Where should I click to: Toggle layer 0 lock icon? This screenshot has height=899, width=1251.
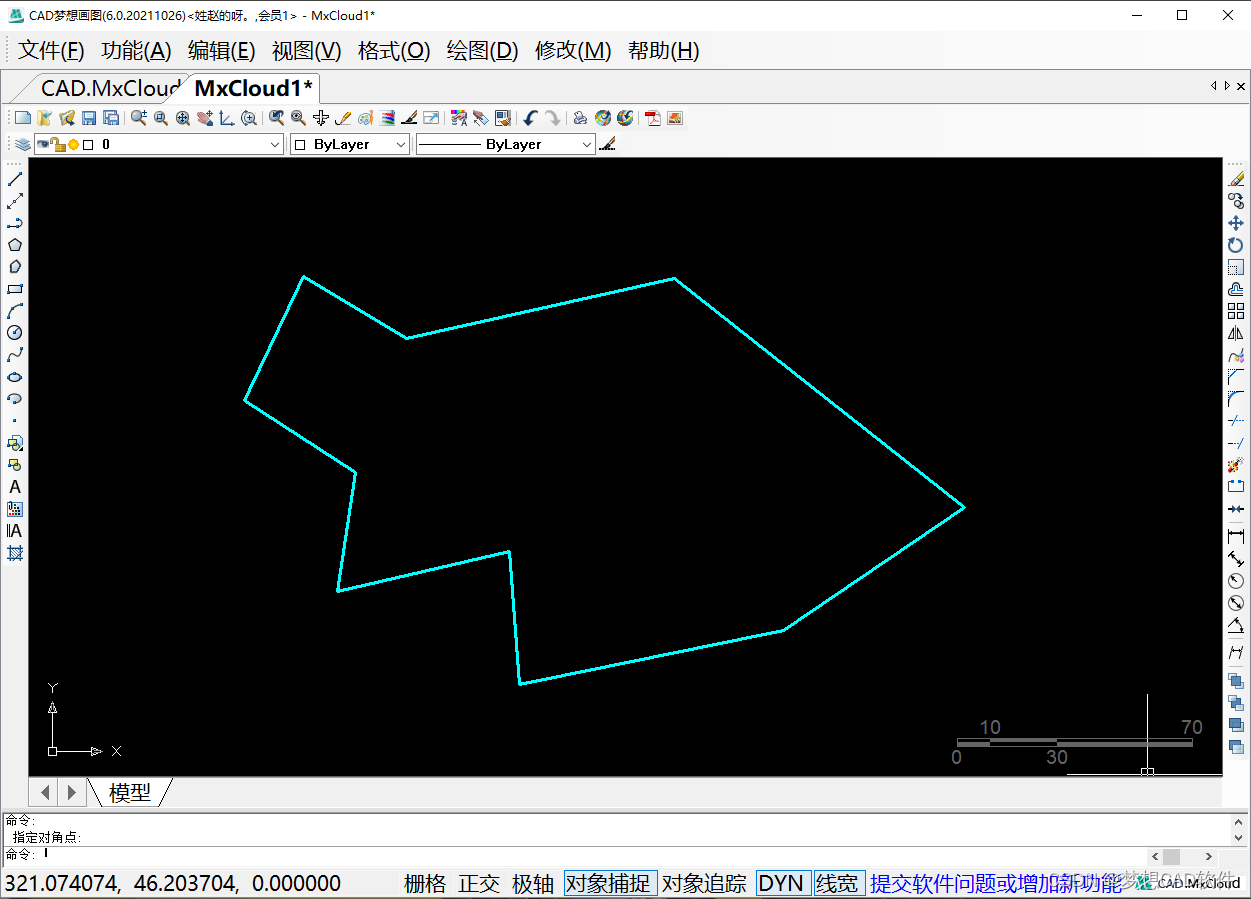(x=59, y=144)
